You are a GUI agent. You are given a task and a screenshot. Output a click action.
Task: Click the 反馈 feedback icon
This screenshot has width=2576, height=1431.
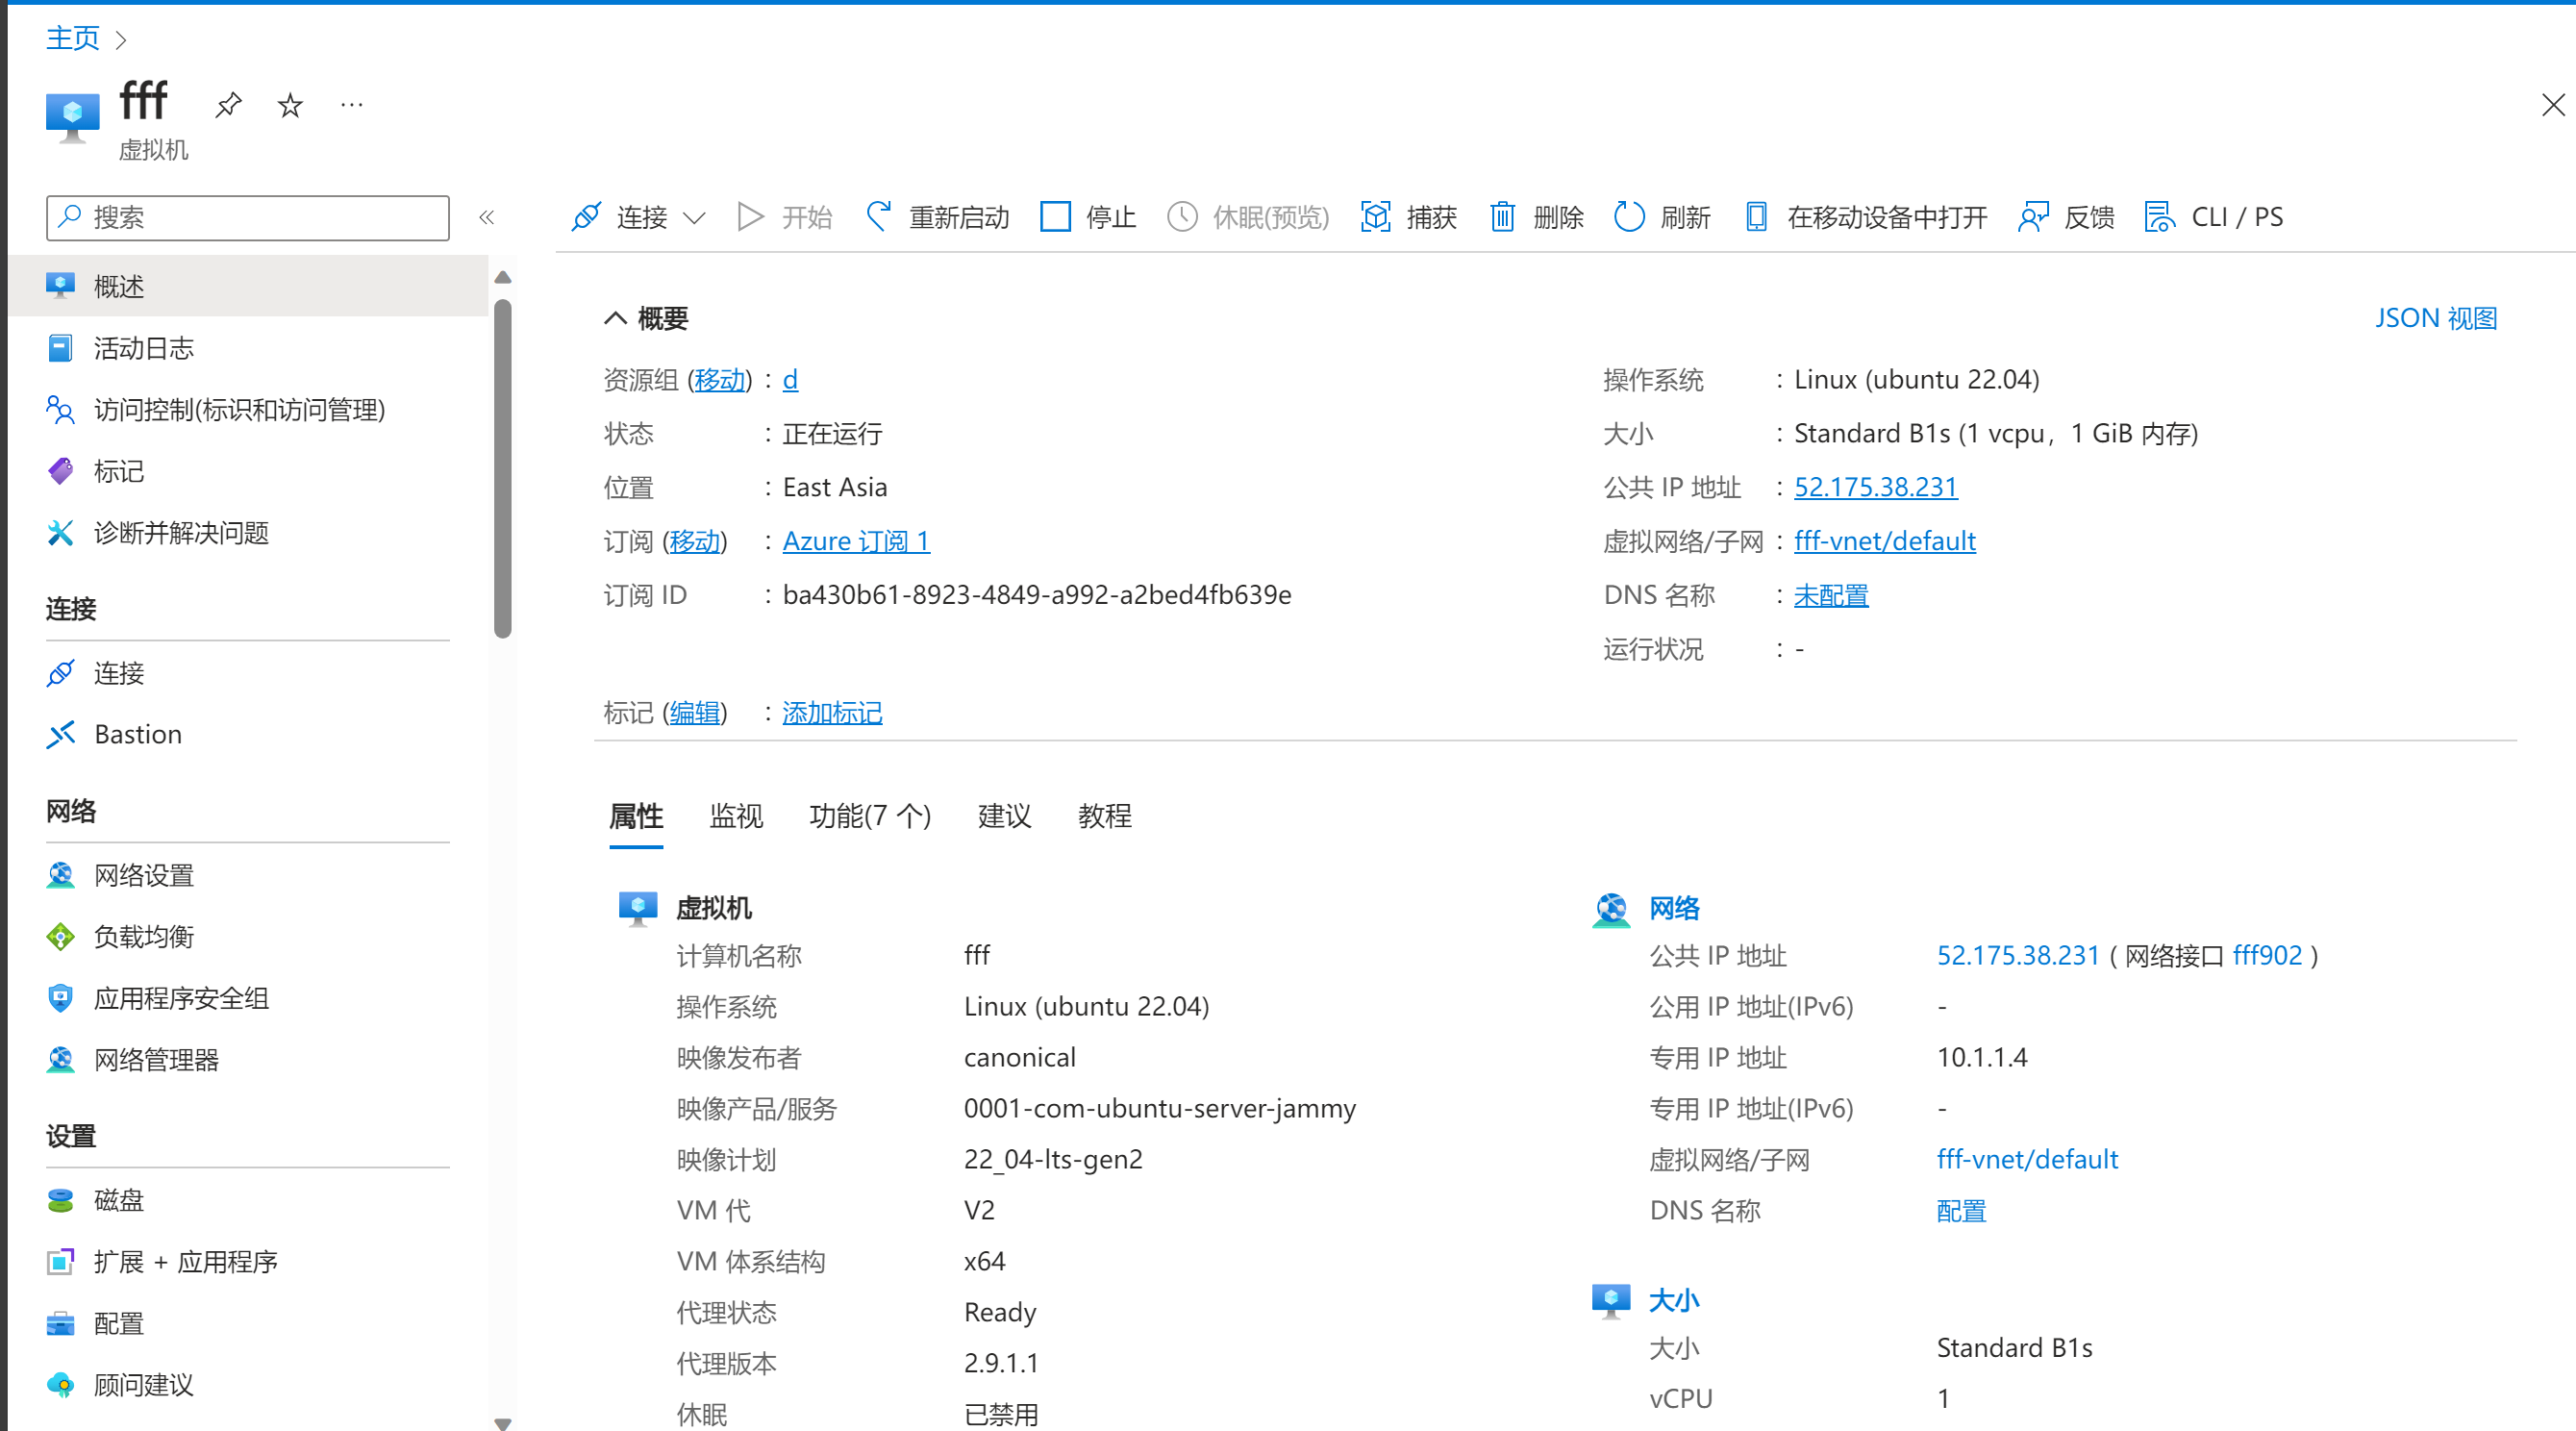(x=2033, y=216)
